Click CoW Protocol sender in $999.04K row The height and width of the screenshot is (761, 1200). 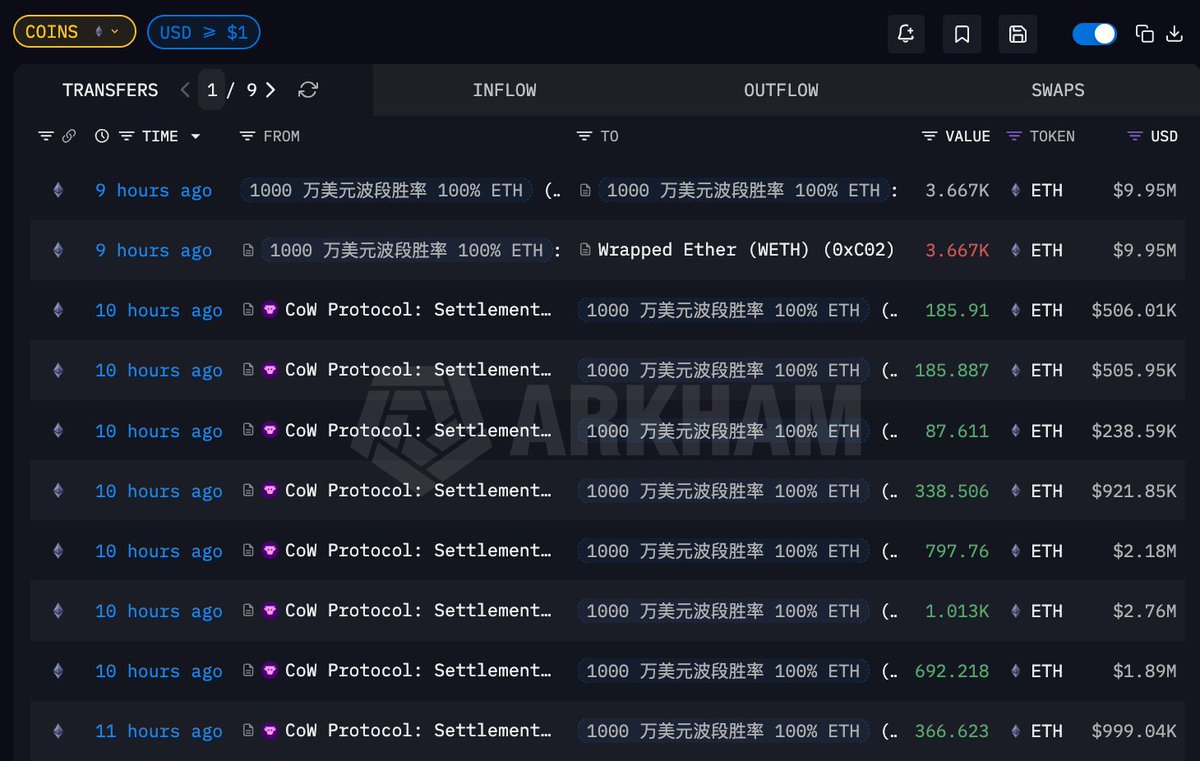coord(418,731)
